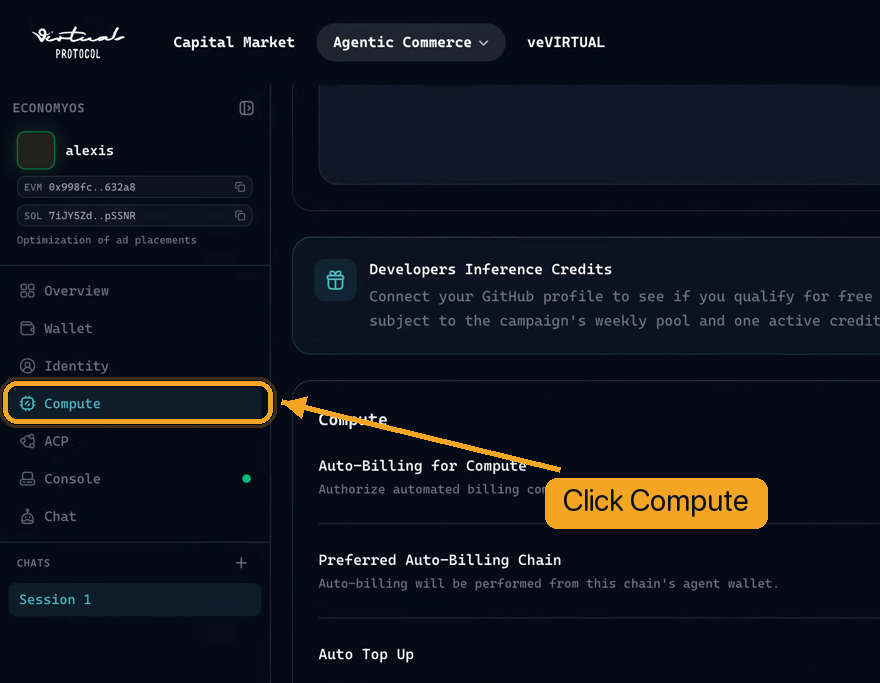Viewport: 880px width, 683px height.
Task: Click the EVM address field
Action: coord(135,187)
